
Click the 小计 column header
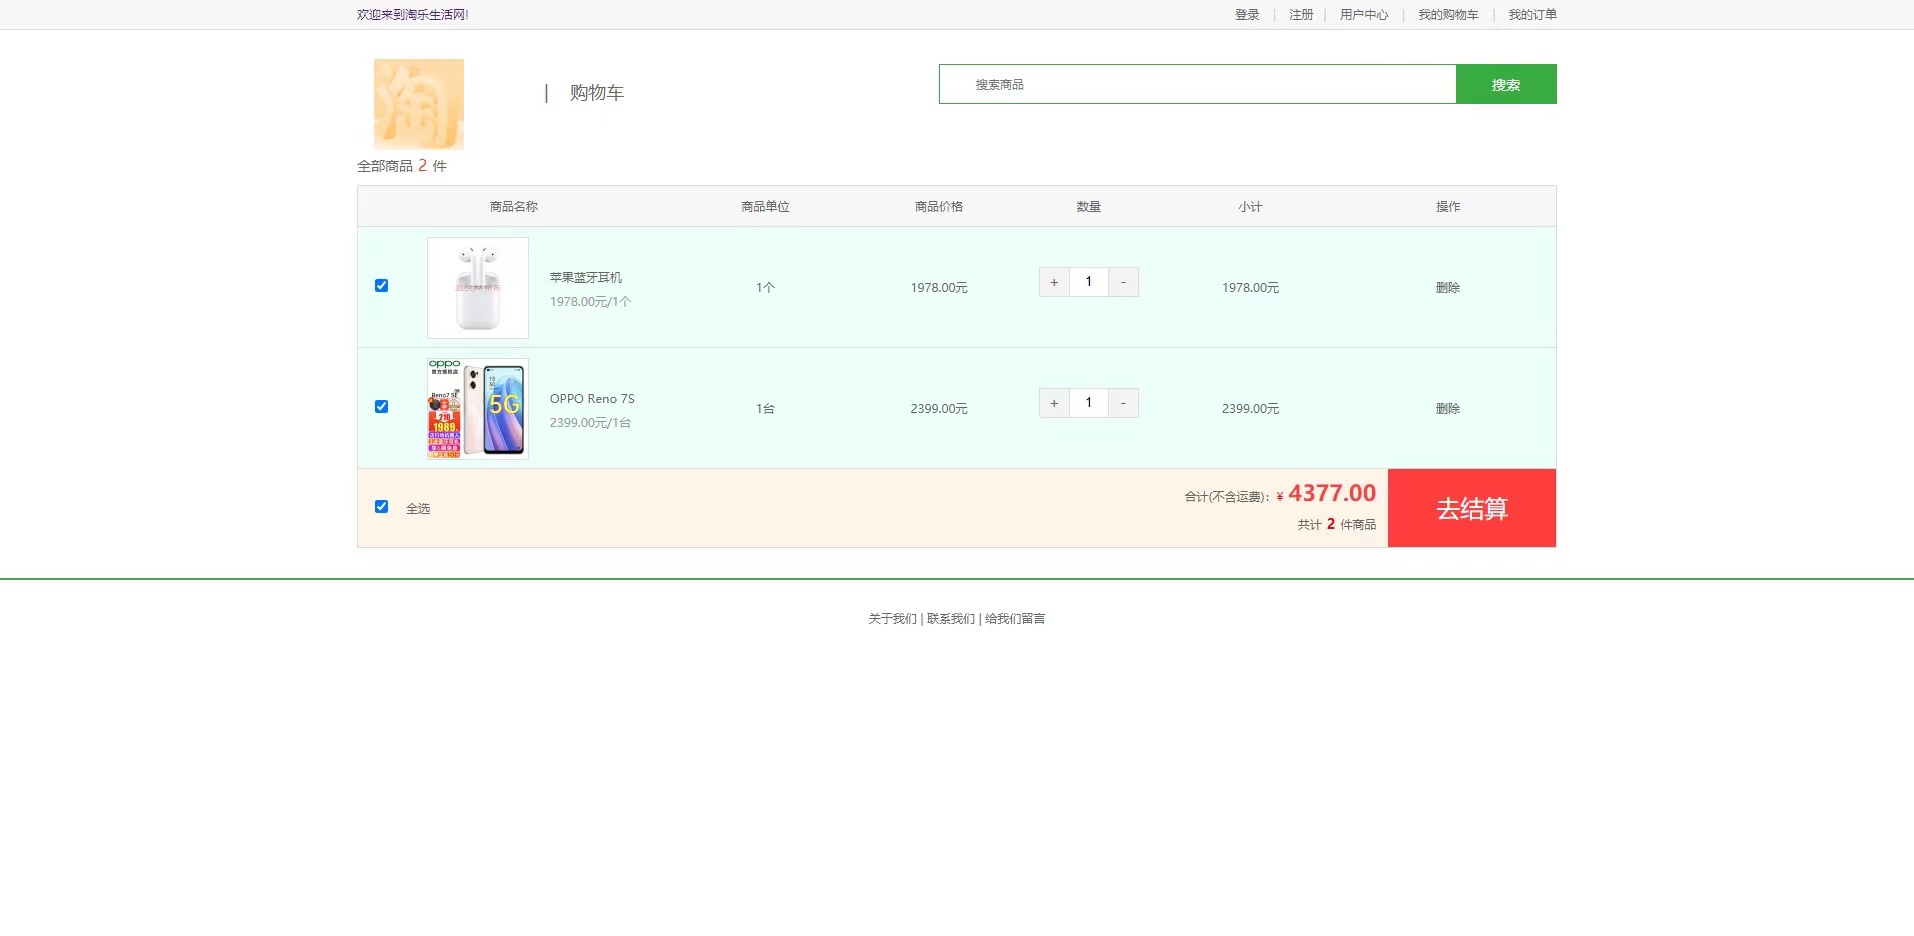point(1250,207)
